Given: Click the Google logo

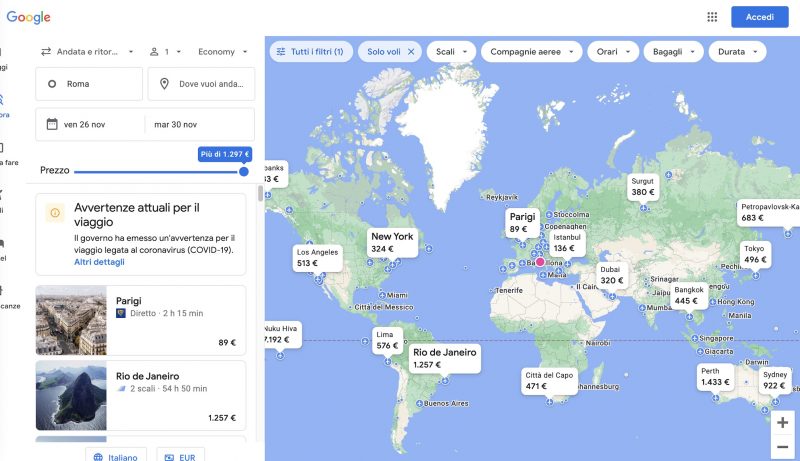Looking at the screenshot, I should [28, 17].
